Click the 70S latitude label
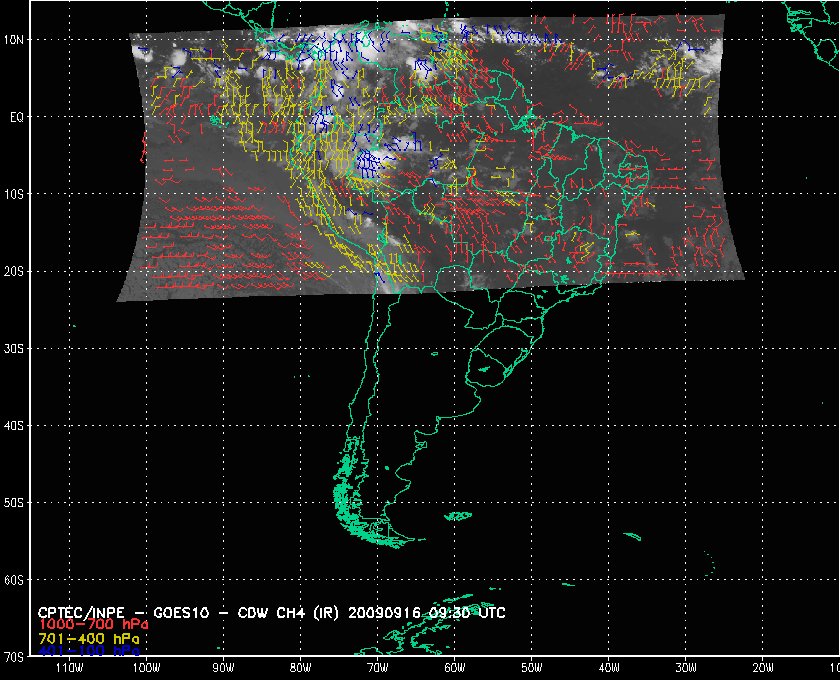This screenshot has width=840, height=680. pos(14,657)
